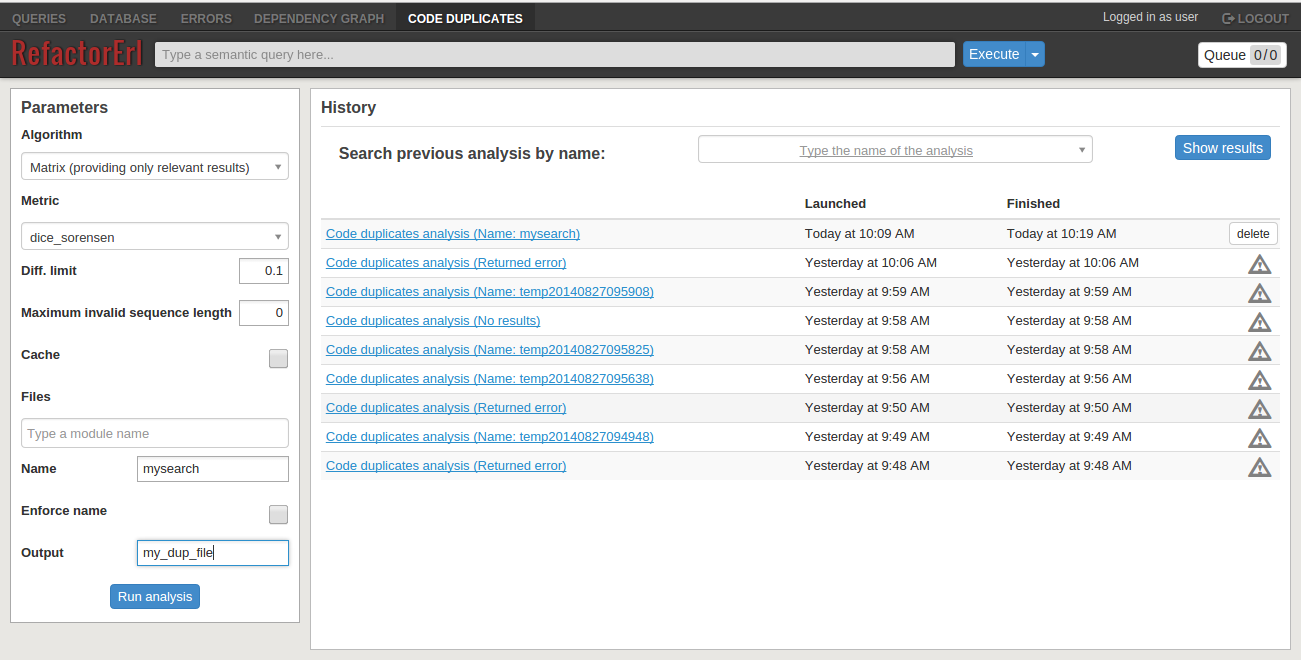Focus the semantic query input field
Viewport: 1301px width, 660px height.
(555, 54)
